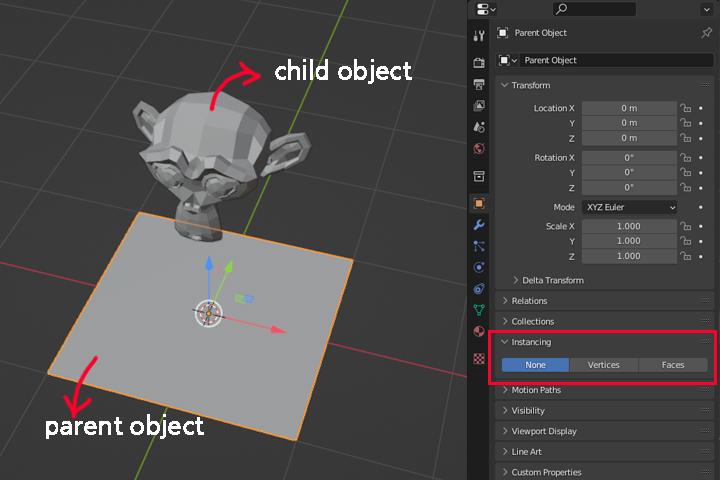The width and height of the screenshot is (720, 480).
Task: Click the Location Z value field
Action: 630,138
